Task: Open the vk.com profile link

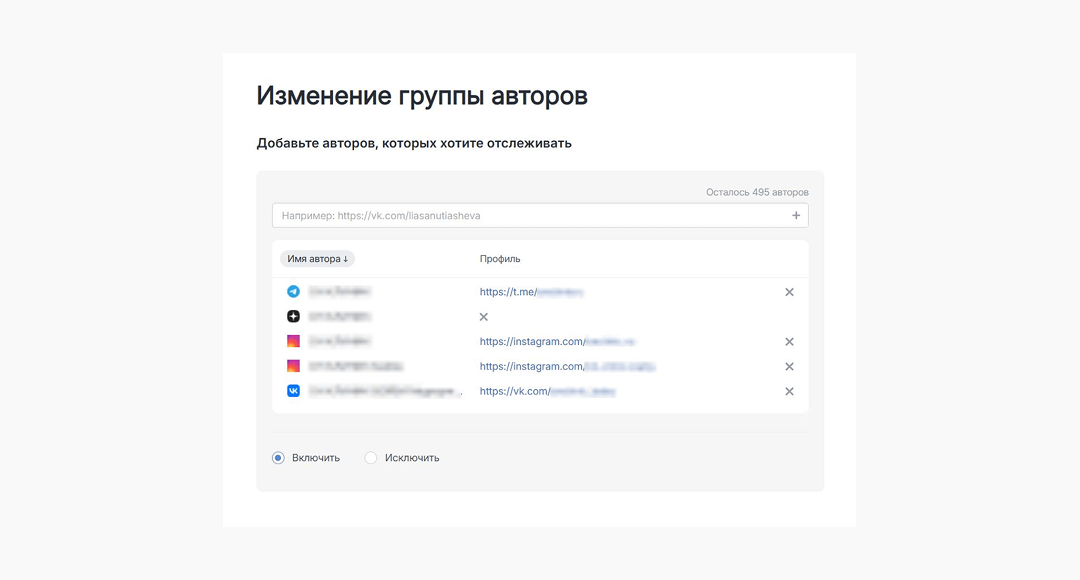Action: (547, 392)
